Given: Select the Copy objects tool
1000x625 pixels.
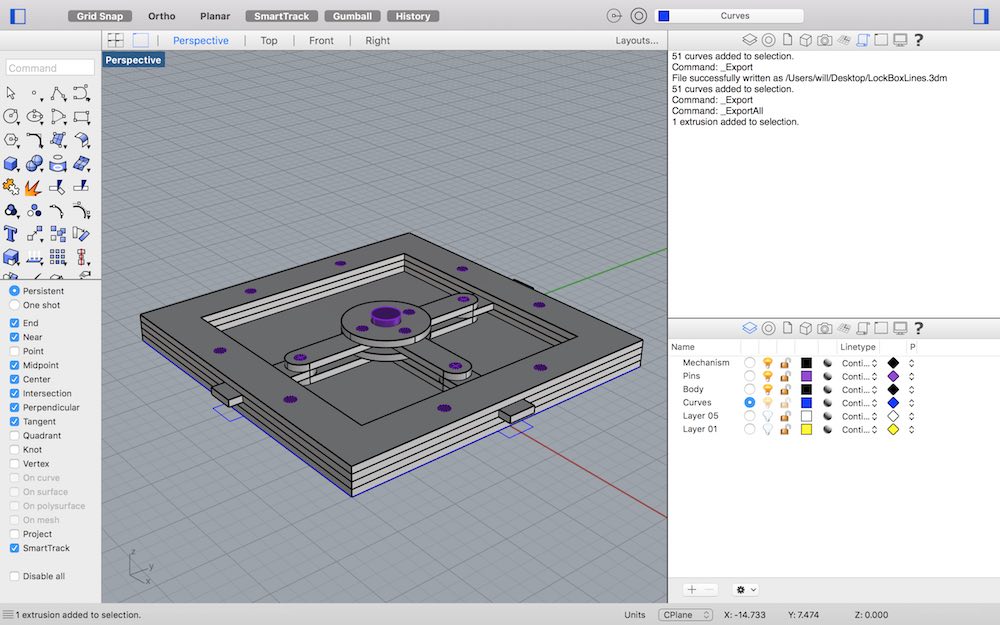Looking at the screenshot, I should point(58,233).
